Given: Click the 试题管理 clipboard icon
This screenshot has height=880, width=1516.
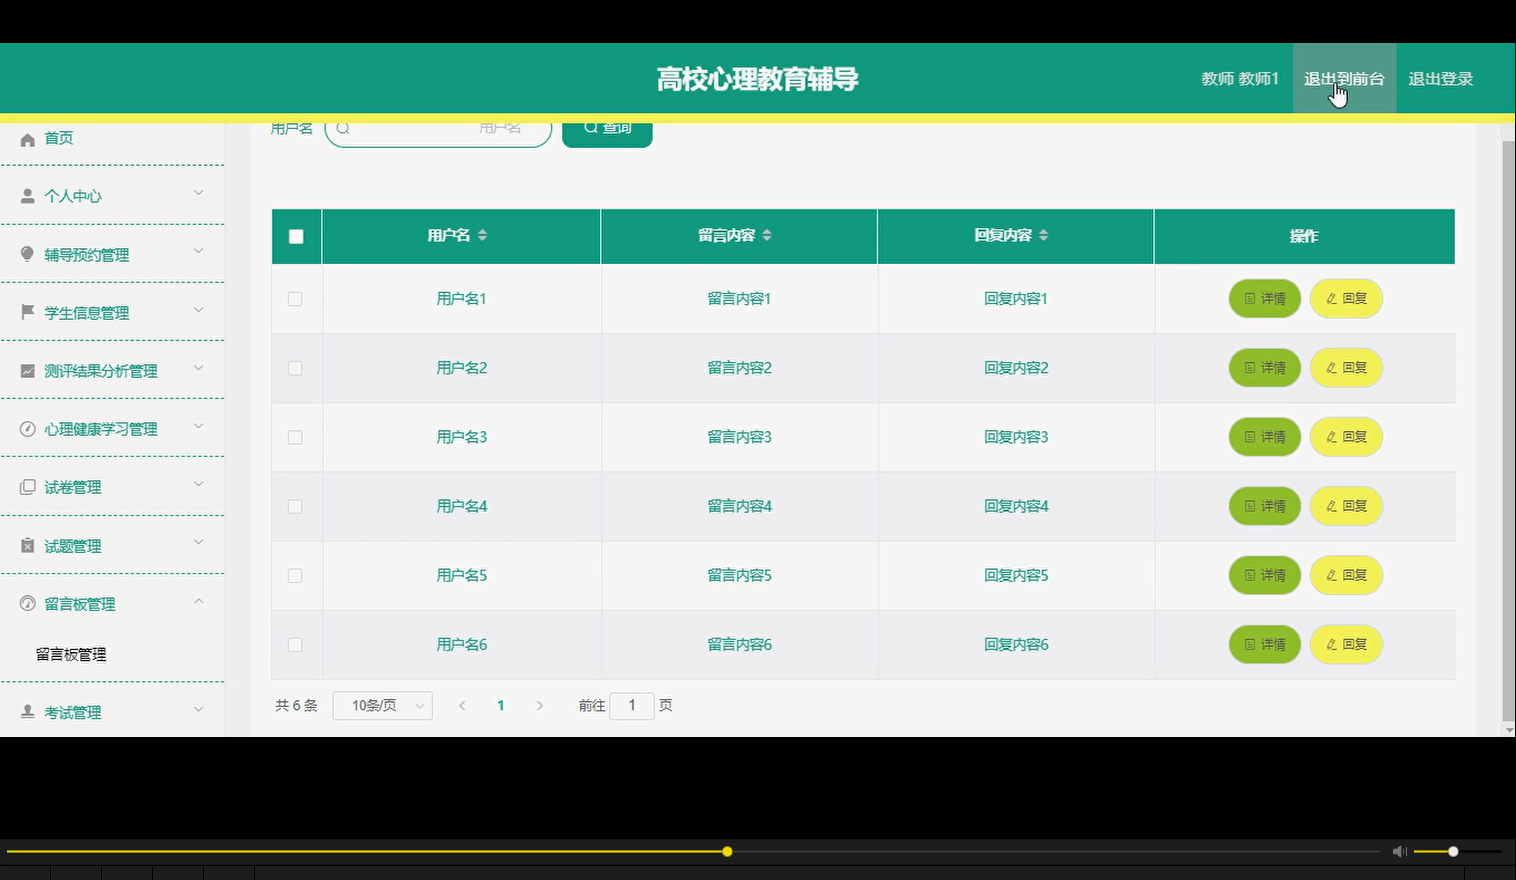Looking at the screenshot, I should [28, 545].
